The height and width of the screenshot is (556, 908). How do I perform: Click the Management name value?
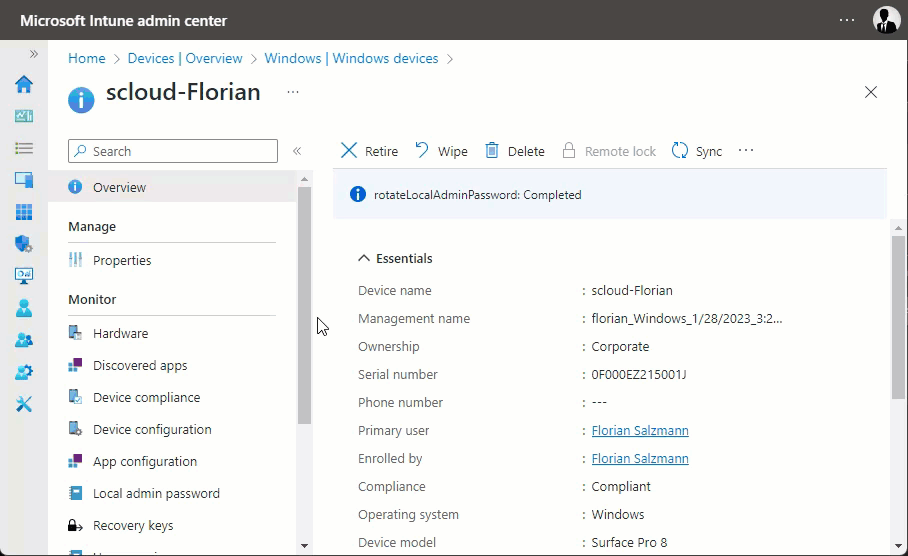687,319
